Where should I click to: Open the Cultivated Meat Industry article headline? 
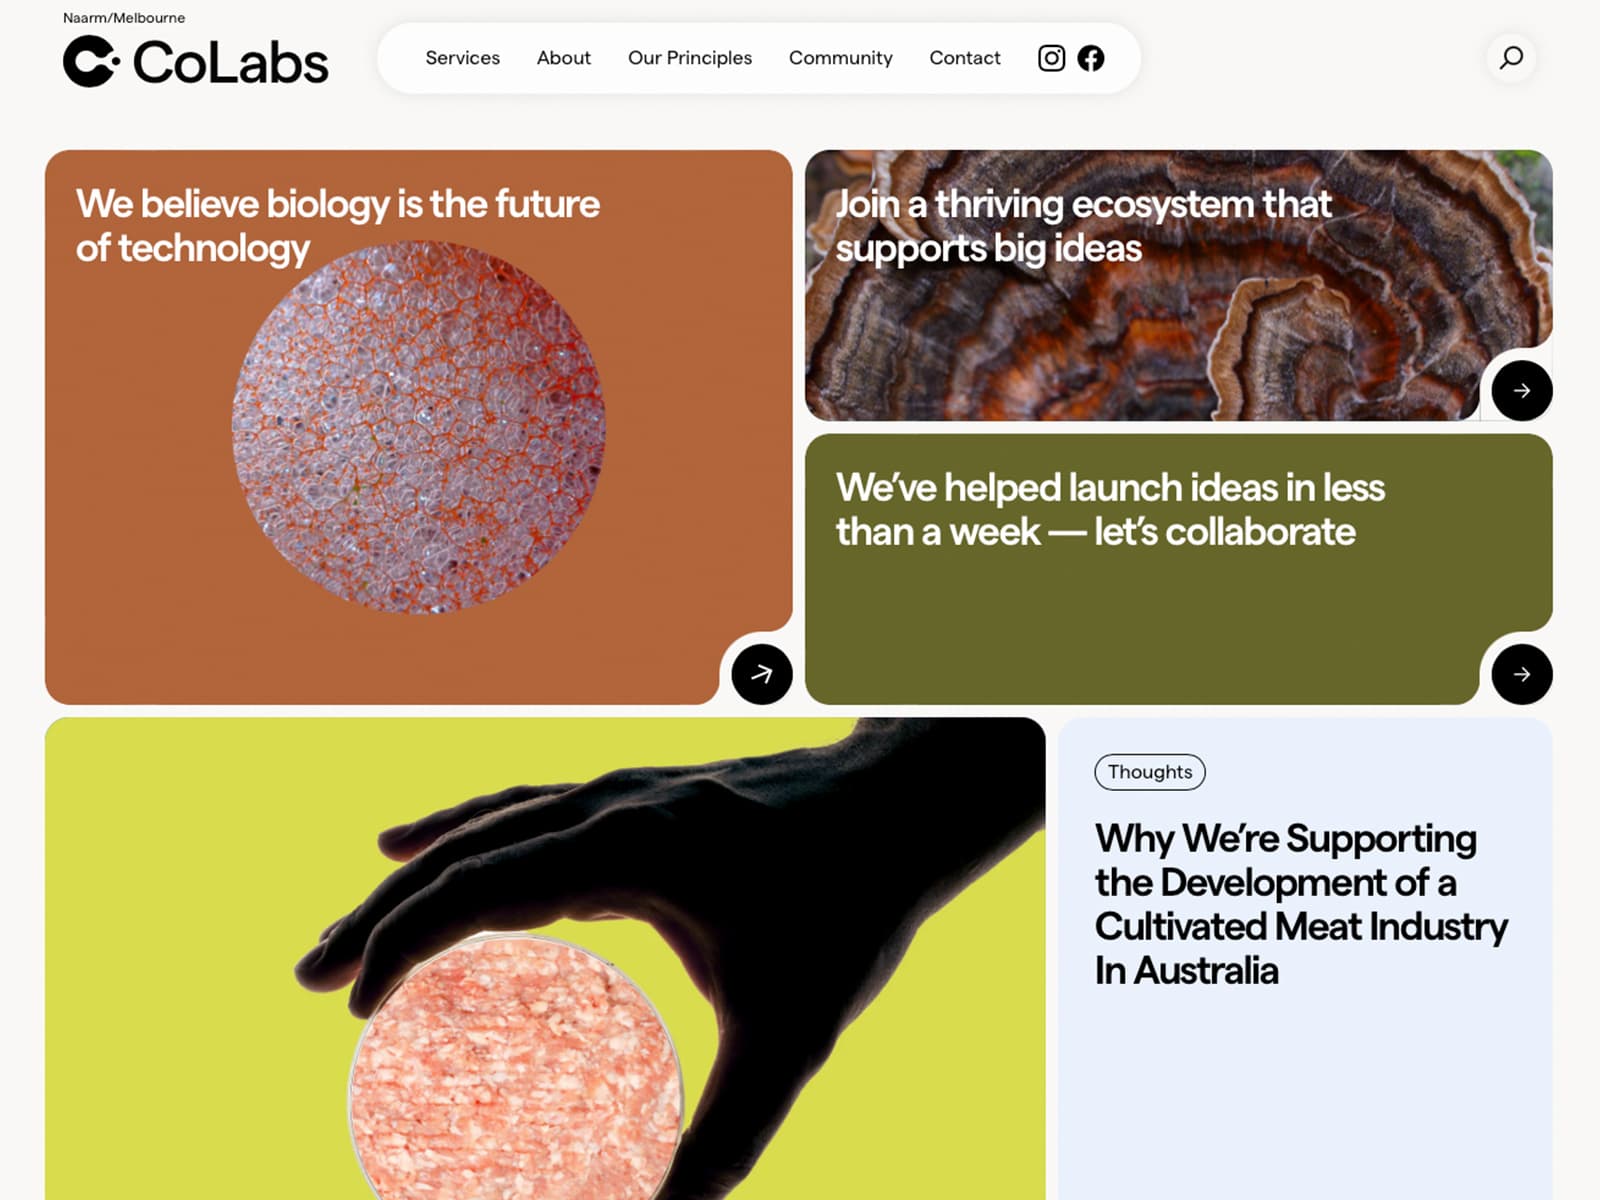[x=1300, y=904]
